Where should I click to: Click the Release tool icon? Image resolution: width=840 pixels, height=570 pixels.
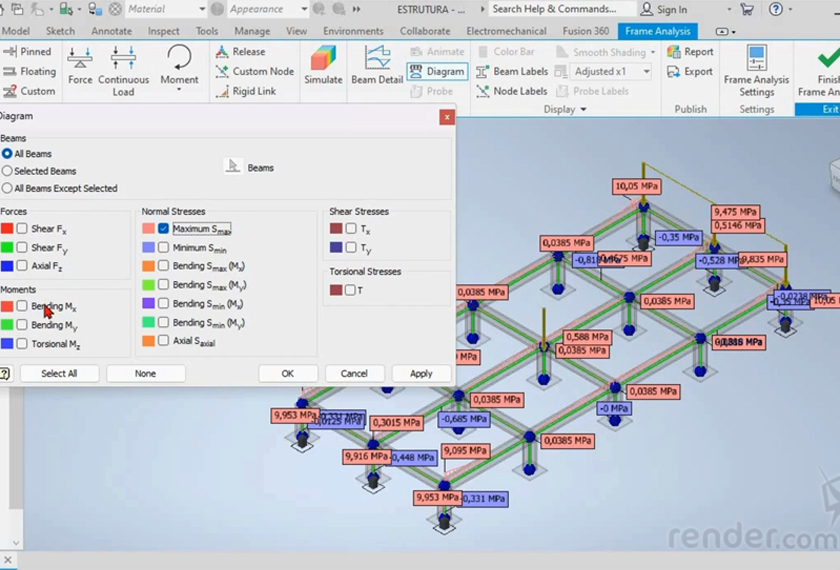(x=222, y=52)
